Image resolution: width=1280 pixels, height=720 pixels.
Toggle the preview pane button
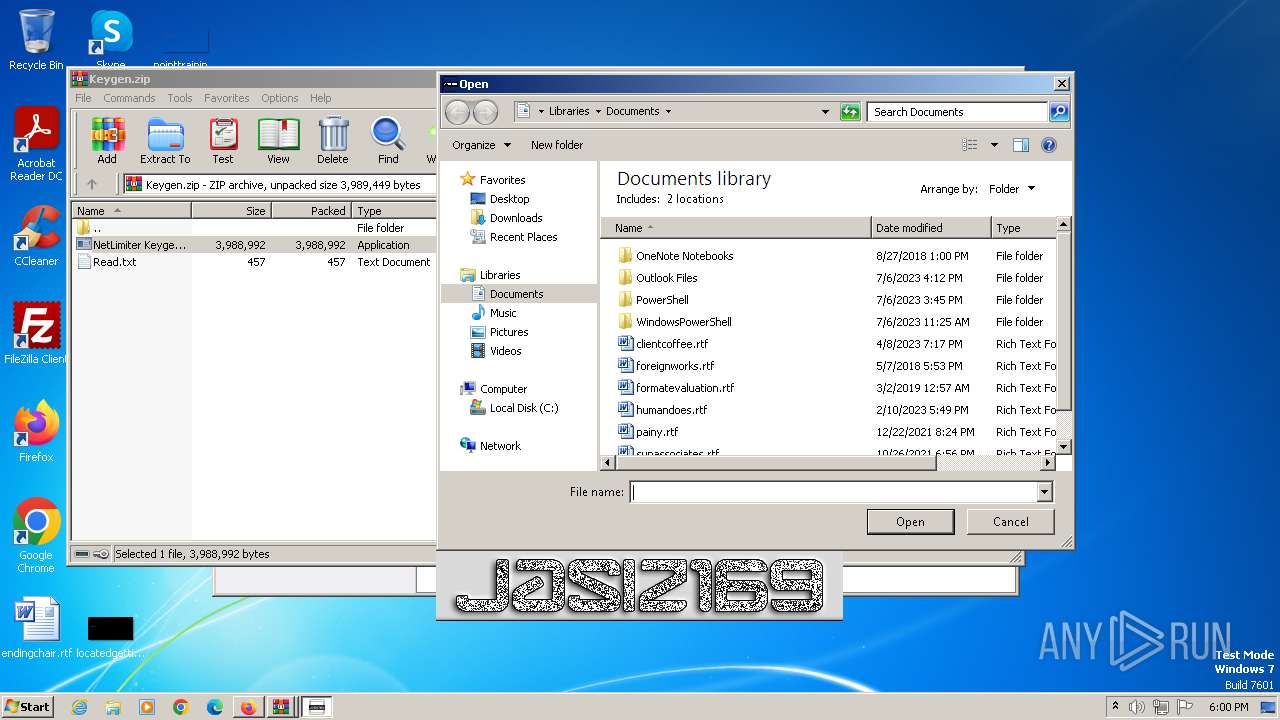tap(1021, 145)
